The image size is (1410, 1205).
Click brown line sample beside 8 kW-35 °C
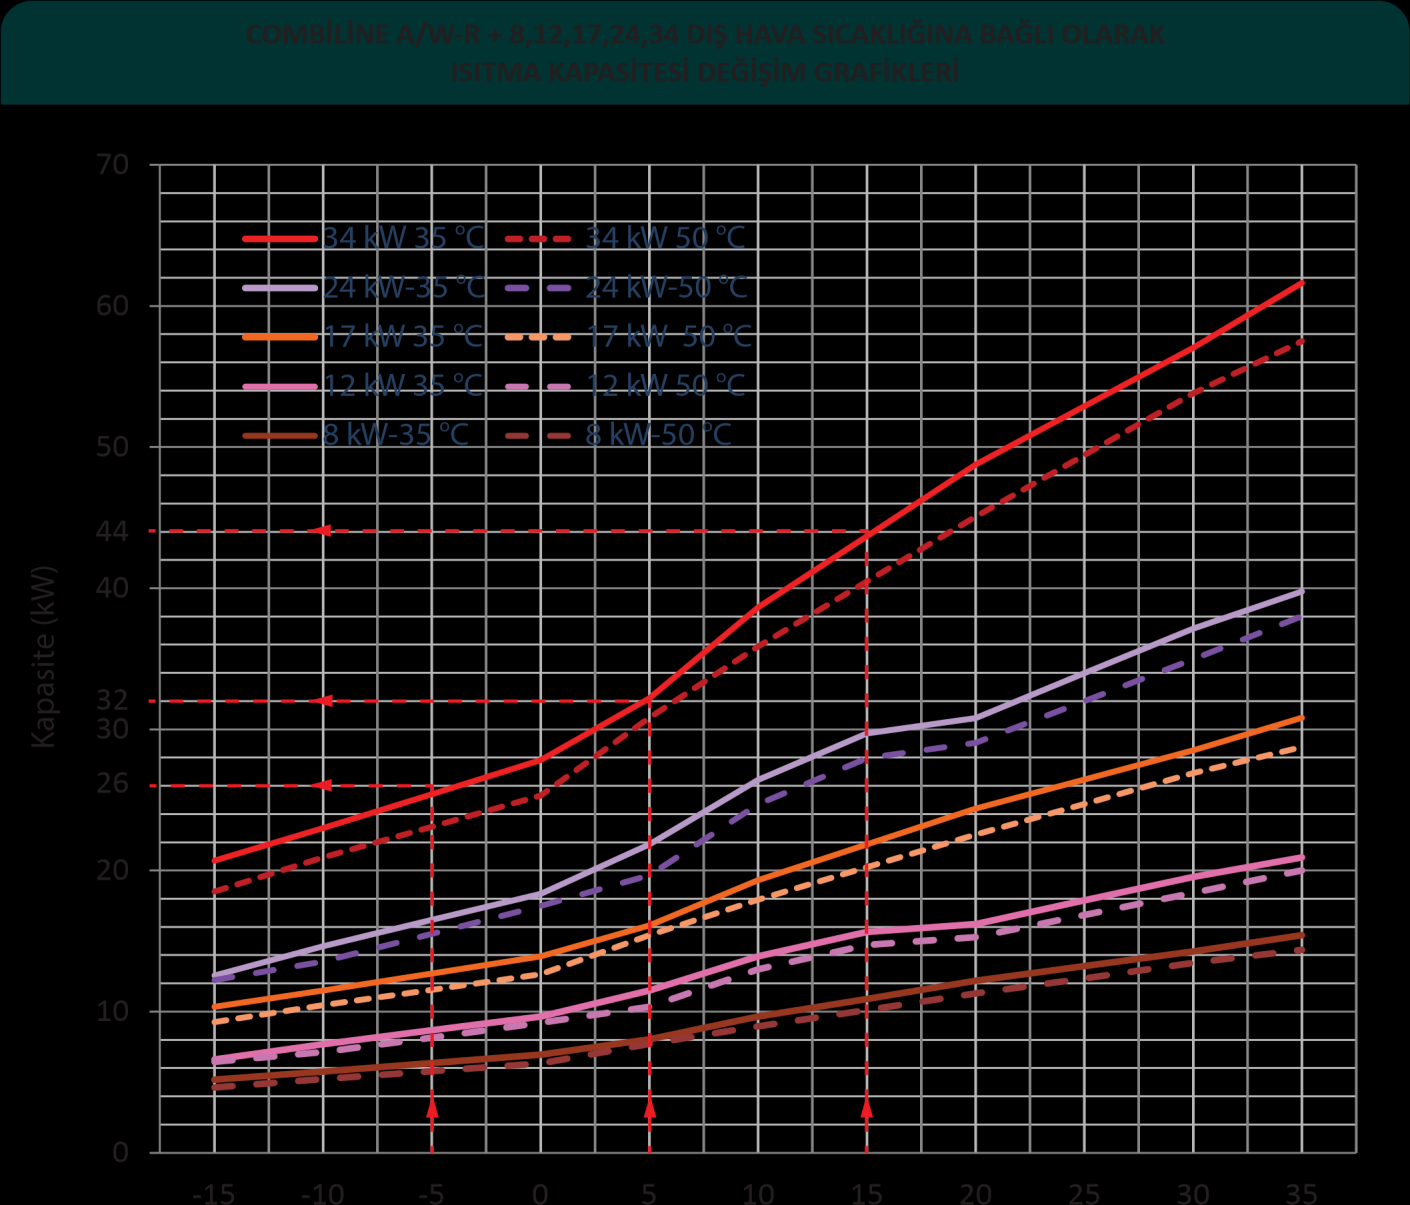click(x=280, y=434)
